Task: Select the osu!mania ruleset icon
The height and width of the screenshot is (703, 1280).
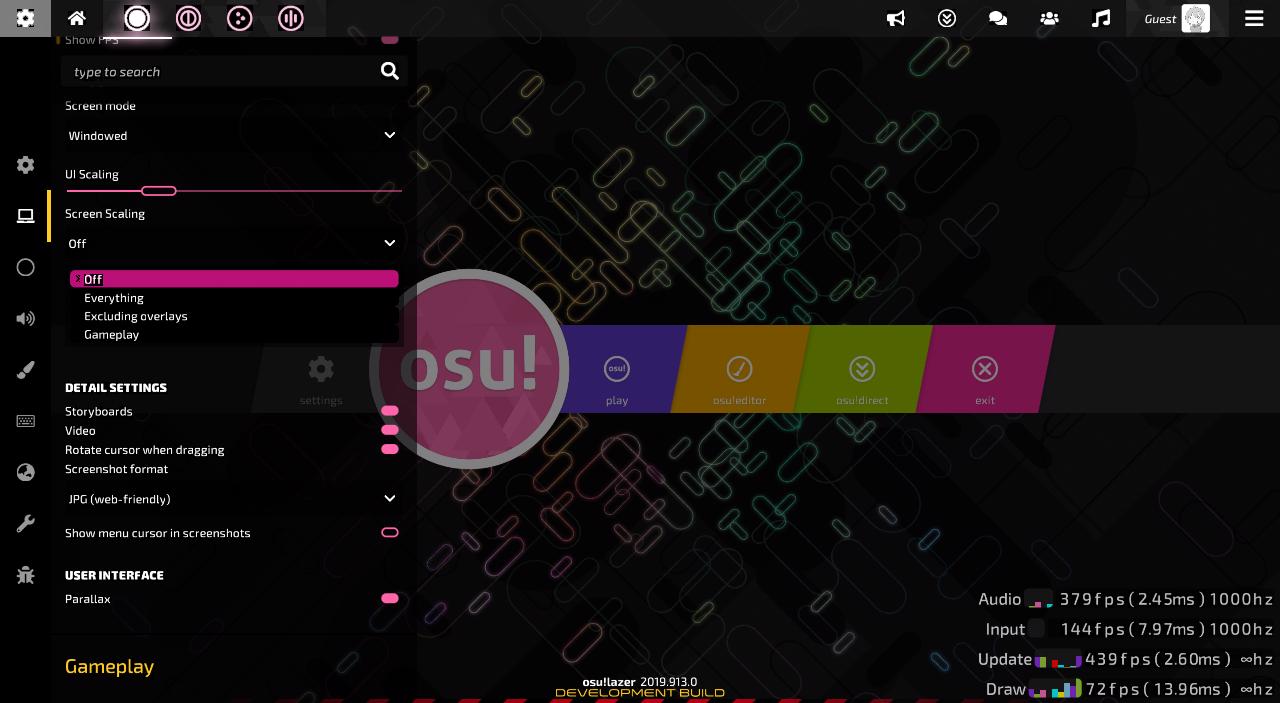Action: [290, 18]
